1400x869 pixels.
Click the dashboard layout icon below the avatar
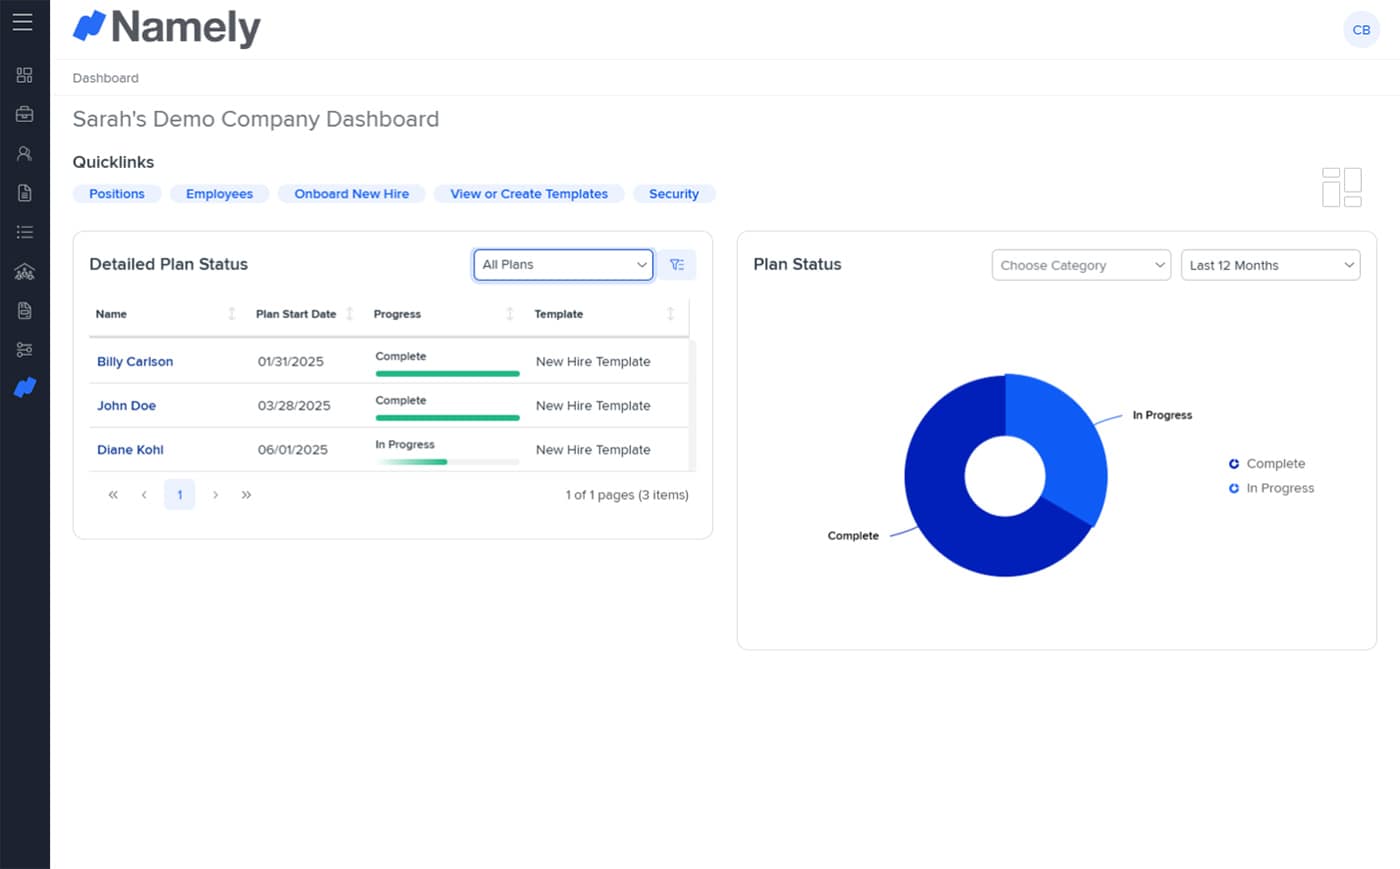click(x=1341, y=187)
